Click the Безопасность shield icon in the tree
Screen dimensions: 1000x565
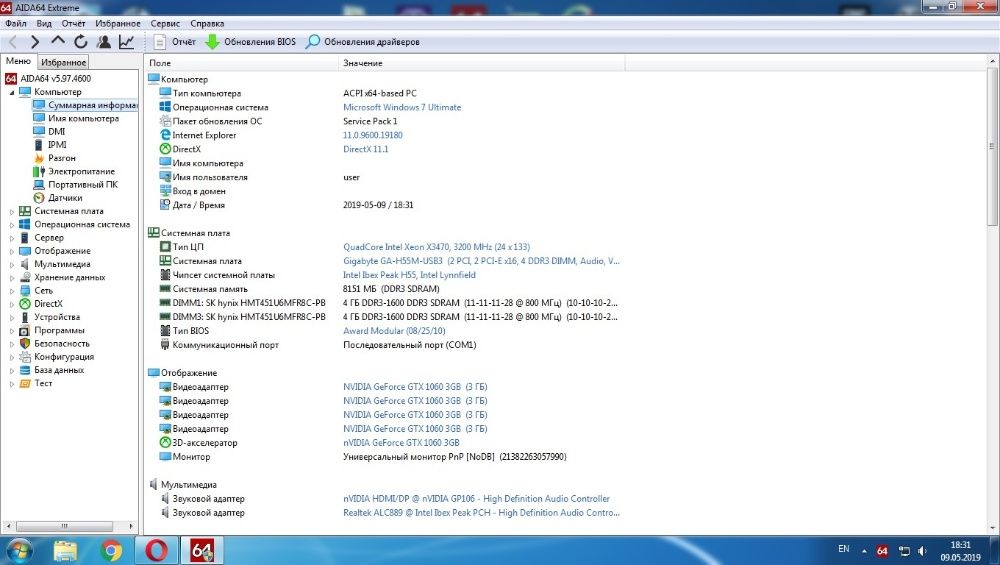25,344
